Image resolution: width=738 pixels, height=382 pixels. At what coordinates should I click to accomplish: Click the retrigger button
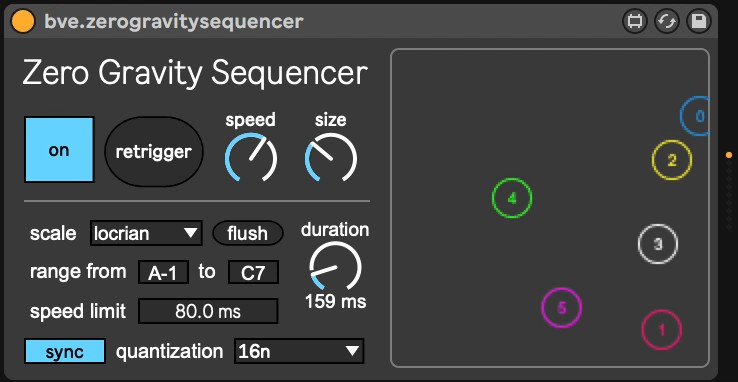coord(154,151)
